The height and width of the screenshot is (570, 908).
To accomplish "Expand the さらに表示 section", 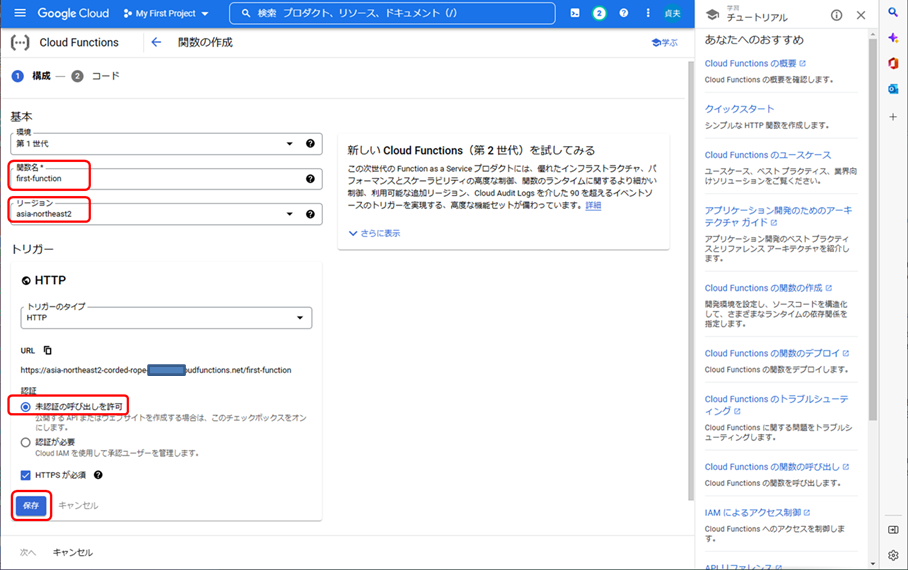I will (x=375, y=233).
